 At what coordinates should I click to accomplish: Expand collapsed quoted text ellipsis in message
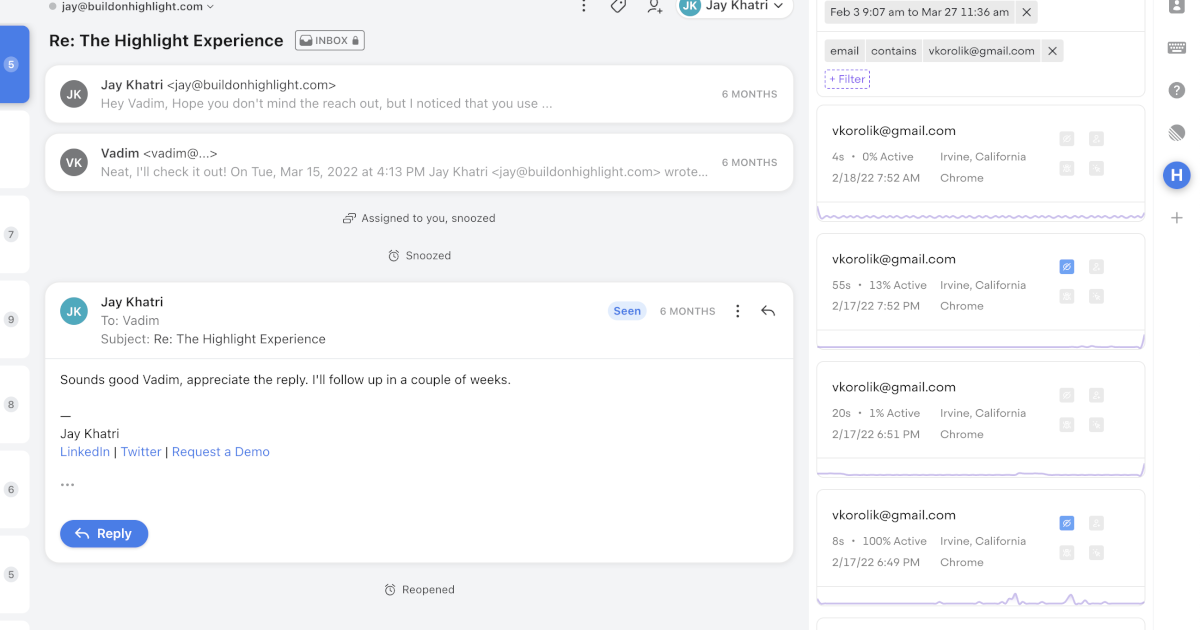click(67, 485)
